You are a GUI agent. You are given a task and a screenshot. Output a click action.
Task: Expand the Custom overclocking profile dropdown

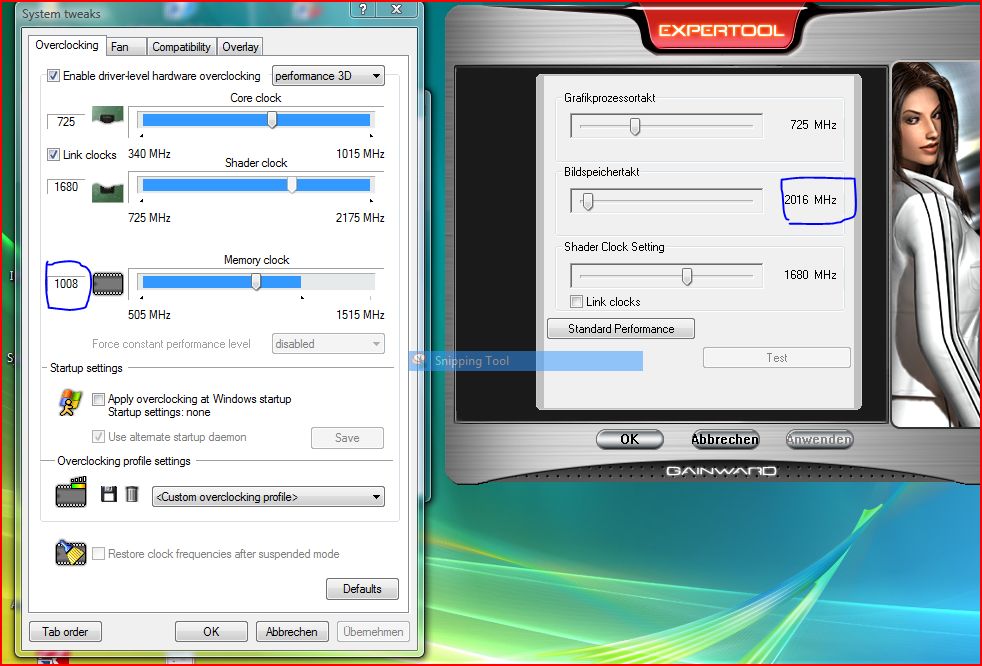268,497
